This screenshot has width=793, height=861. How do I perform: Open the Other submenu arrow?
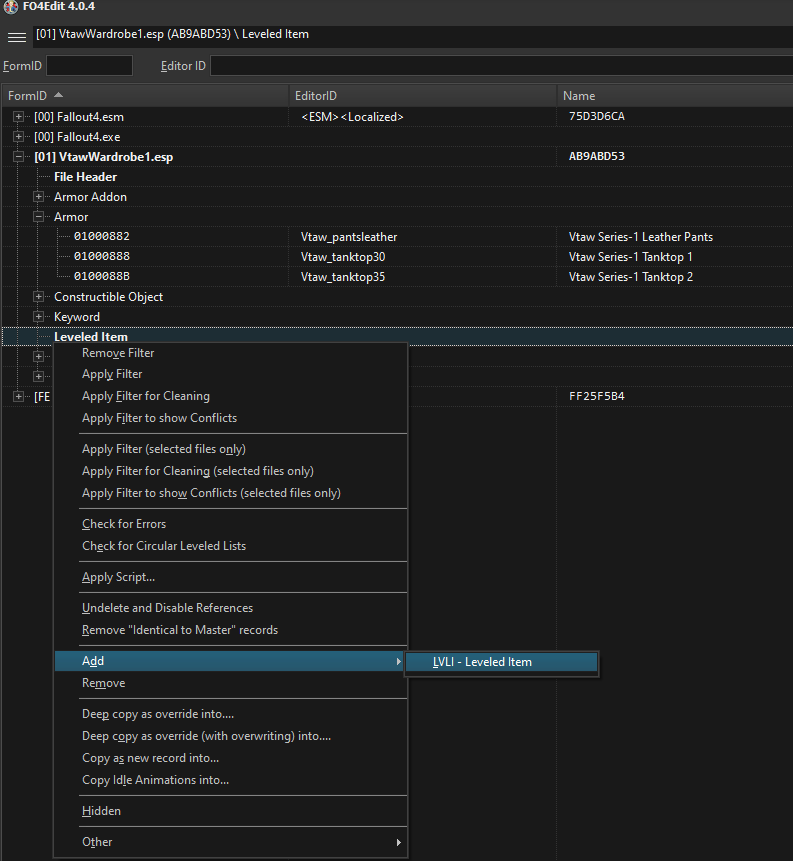click(399, 842)
